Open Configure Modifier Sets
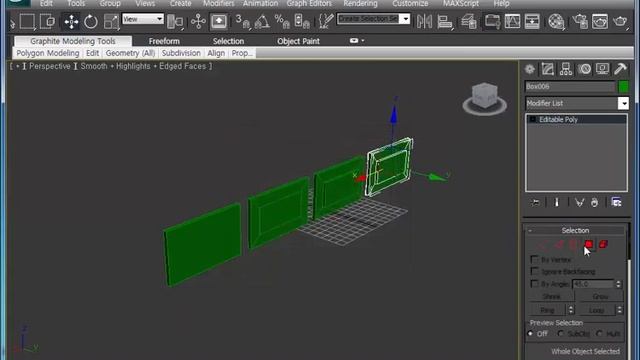The height and width of the screenshot is (360, 640). pyautogui.click(x=616, y=202)
